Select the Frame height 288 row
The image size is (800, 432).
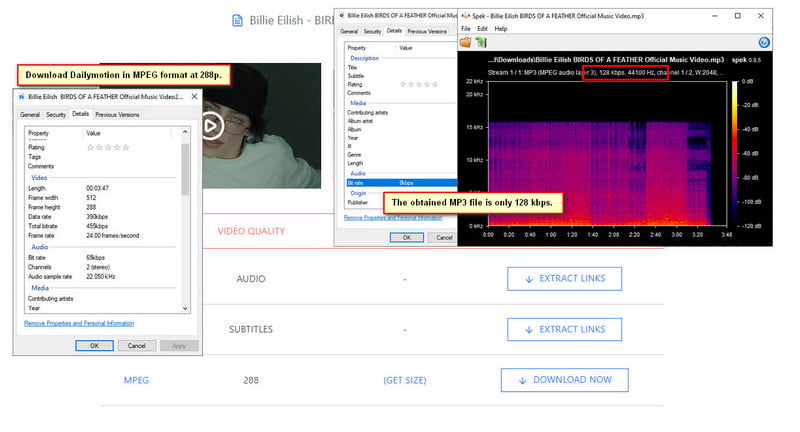102,207
